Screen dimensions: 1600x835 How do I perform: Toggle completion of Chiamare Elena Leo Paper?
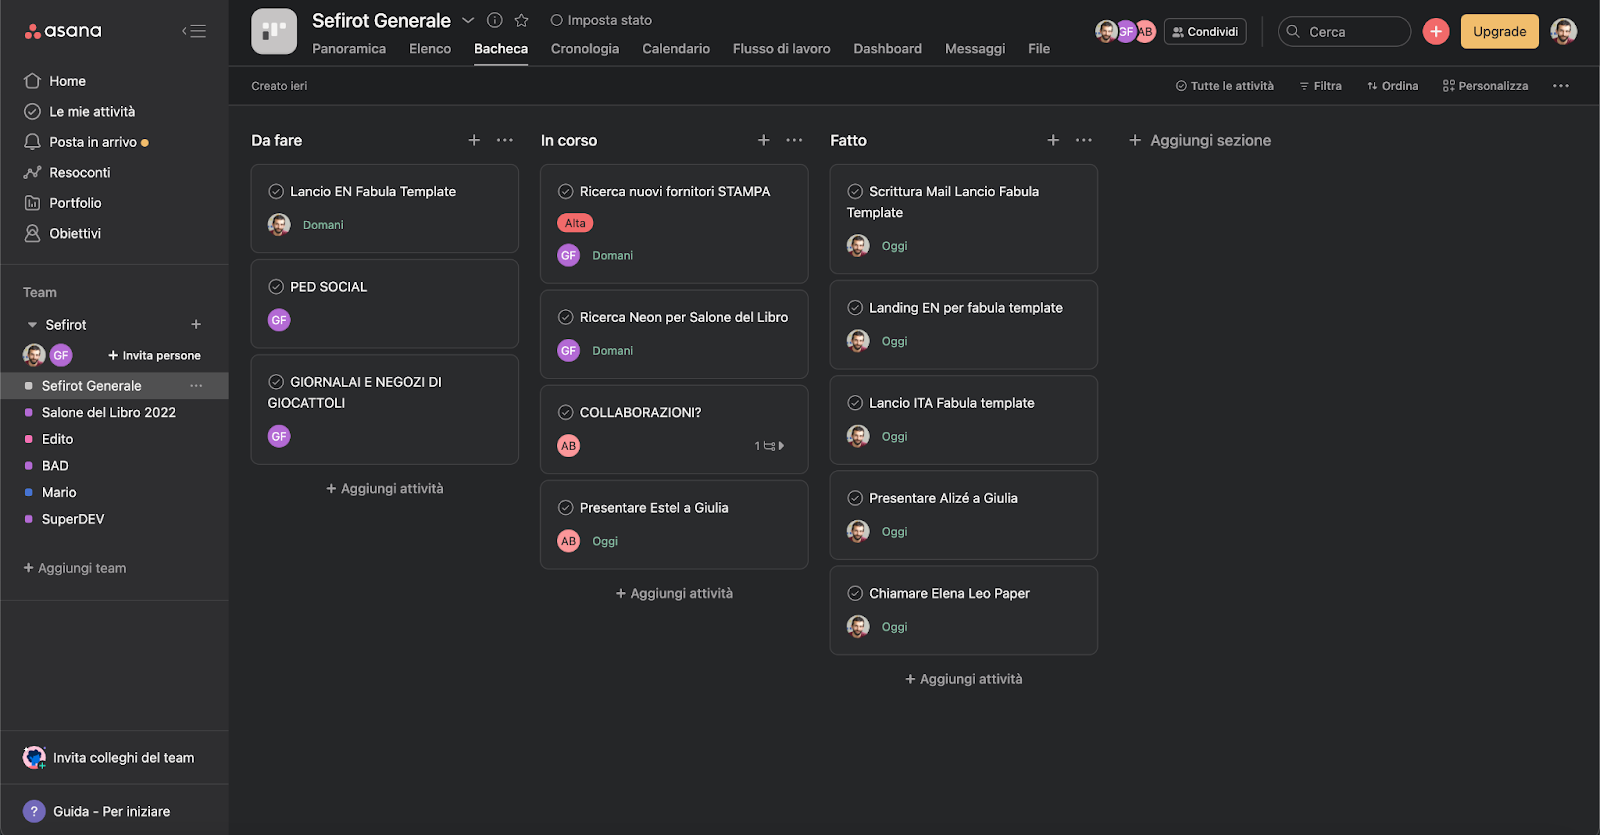[x=855, y=593]
